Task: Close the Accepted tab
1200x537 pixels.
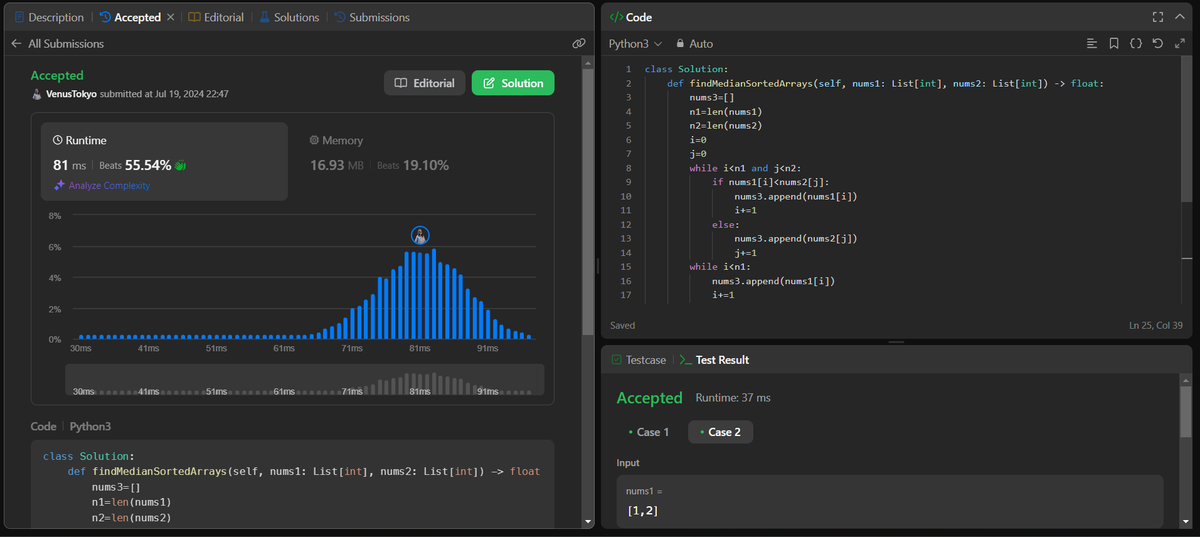Action: pyautogui.click(x=169, y=17)
